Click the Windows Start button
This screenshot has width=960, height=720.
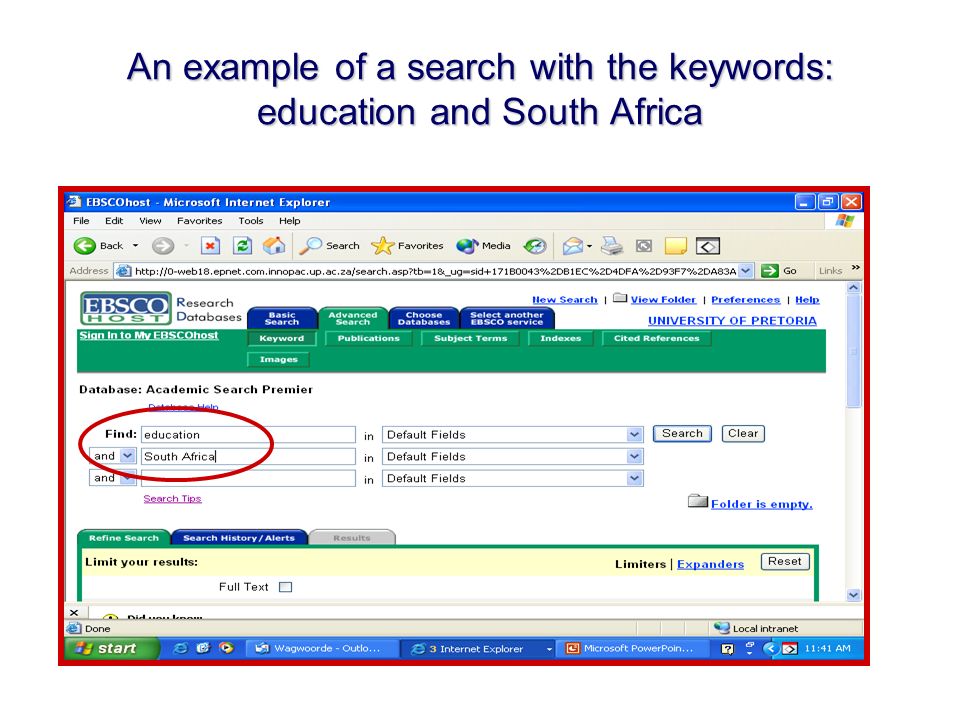(111, 648)
